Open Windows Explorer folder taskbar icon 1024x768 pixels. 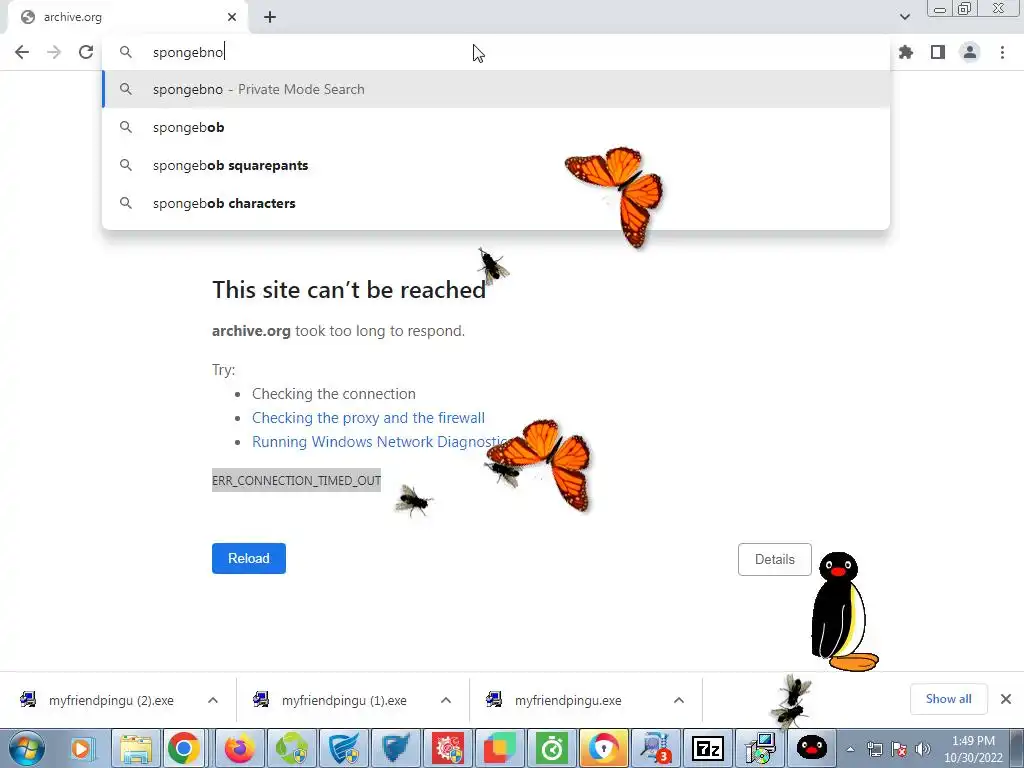point(136,748)
